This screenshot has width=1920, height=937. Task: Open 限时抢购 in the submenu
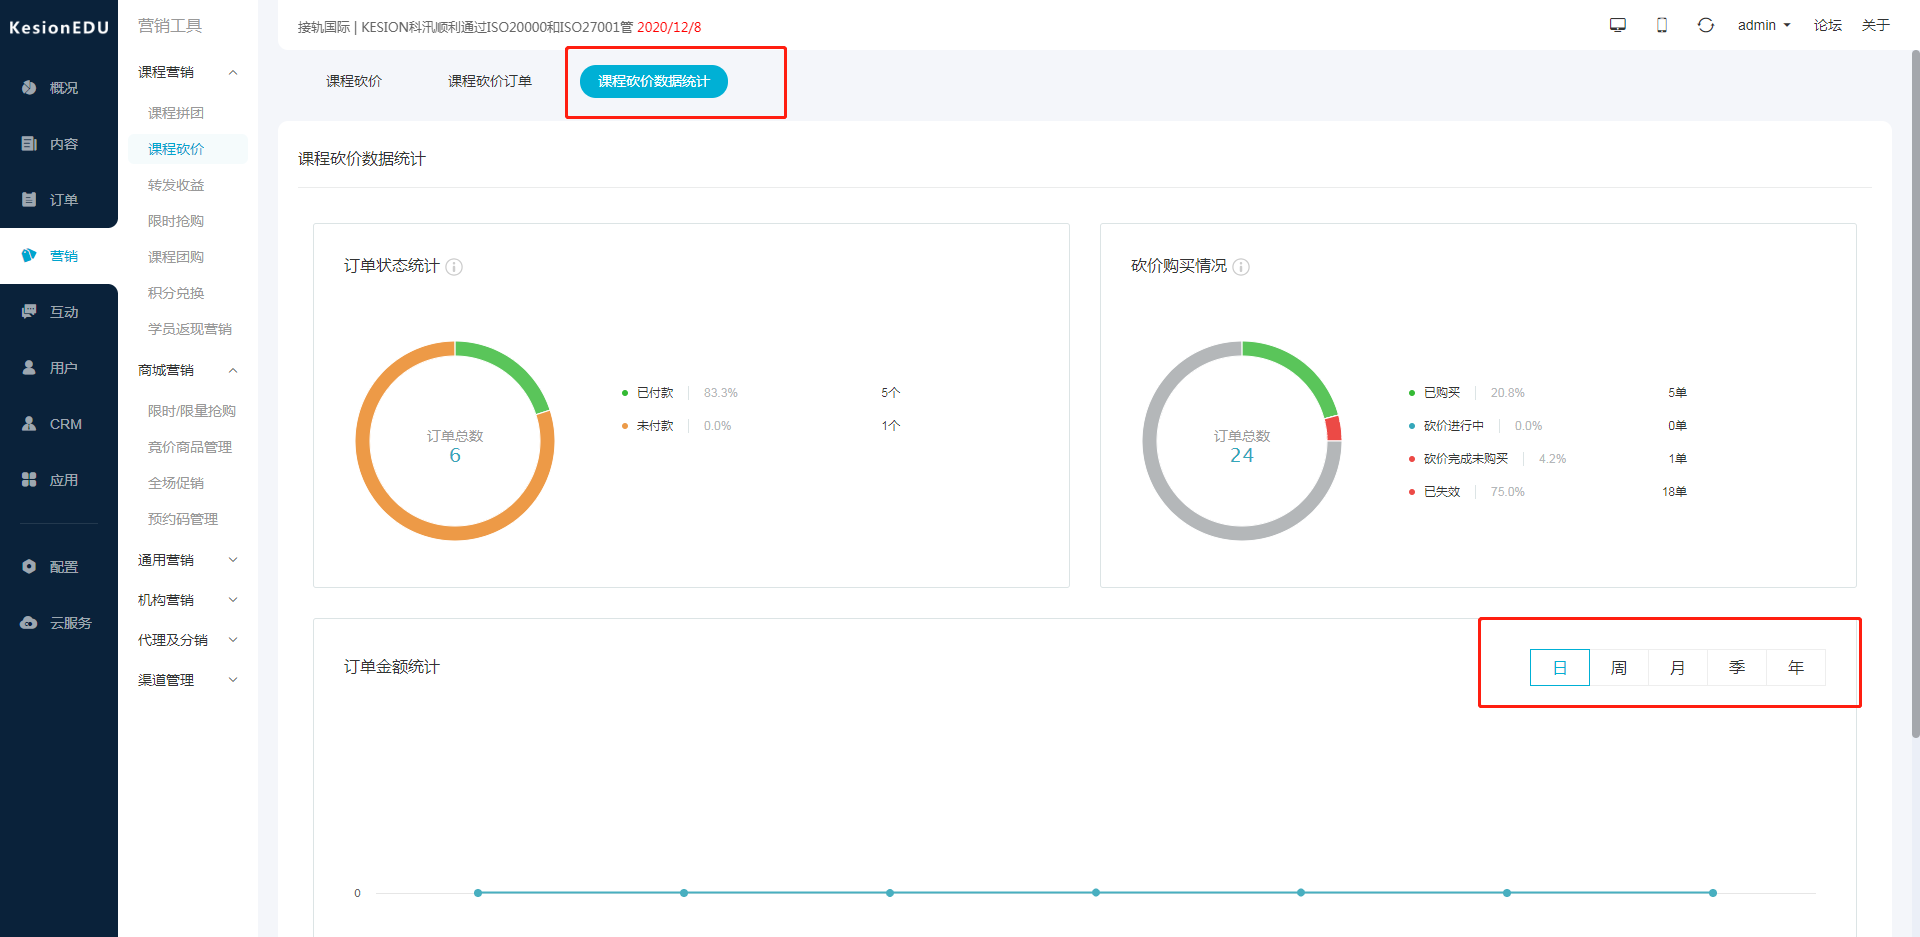pyautogui.click(x=176, y=221)
